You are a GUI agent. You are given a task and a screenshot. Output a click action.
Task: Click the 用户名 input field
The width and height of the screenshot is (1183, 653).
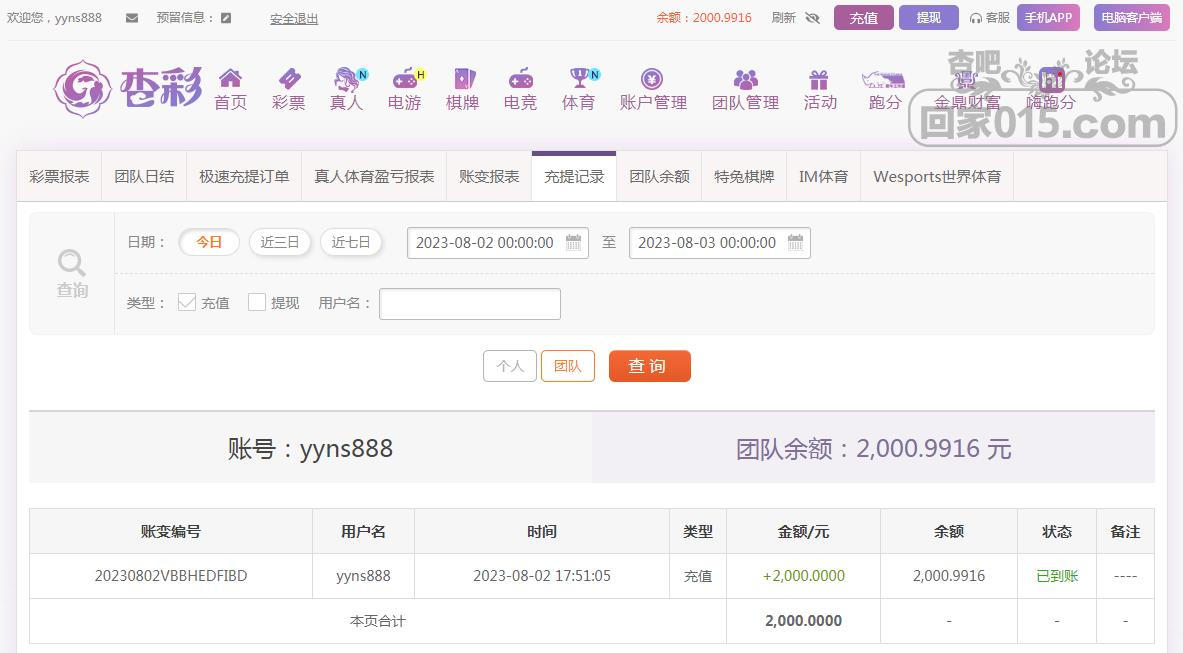470,304
